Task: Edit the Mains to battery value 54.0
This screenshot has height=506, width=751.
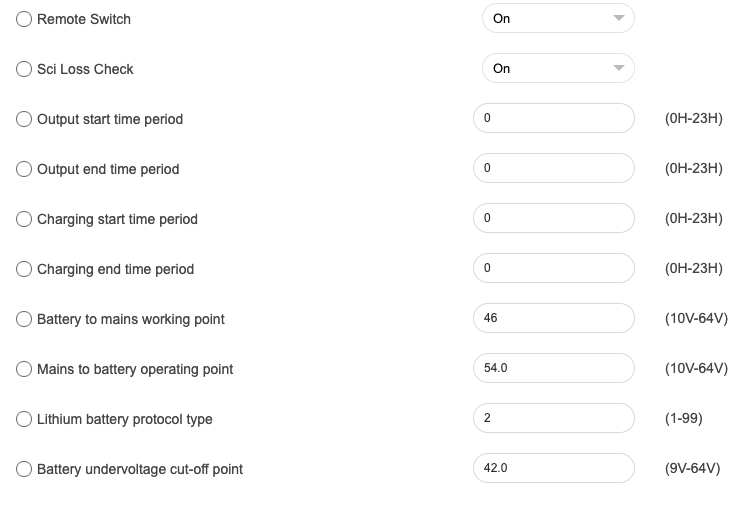Action: (554, 368)
